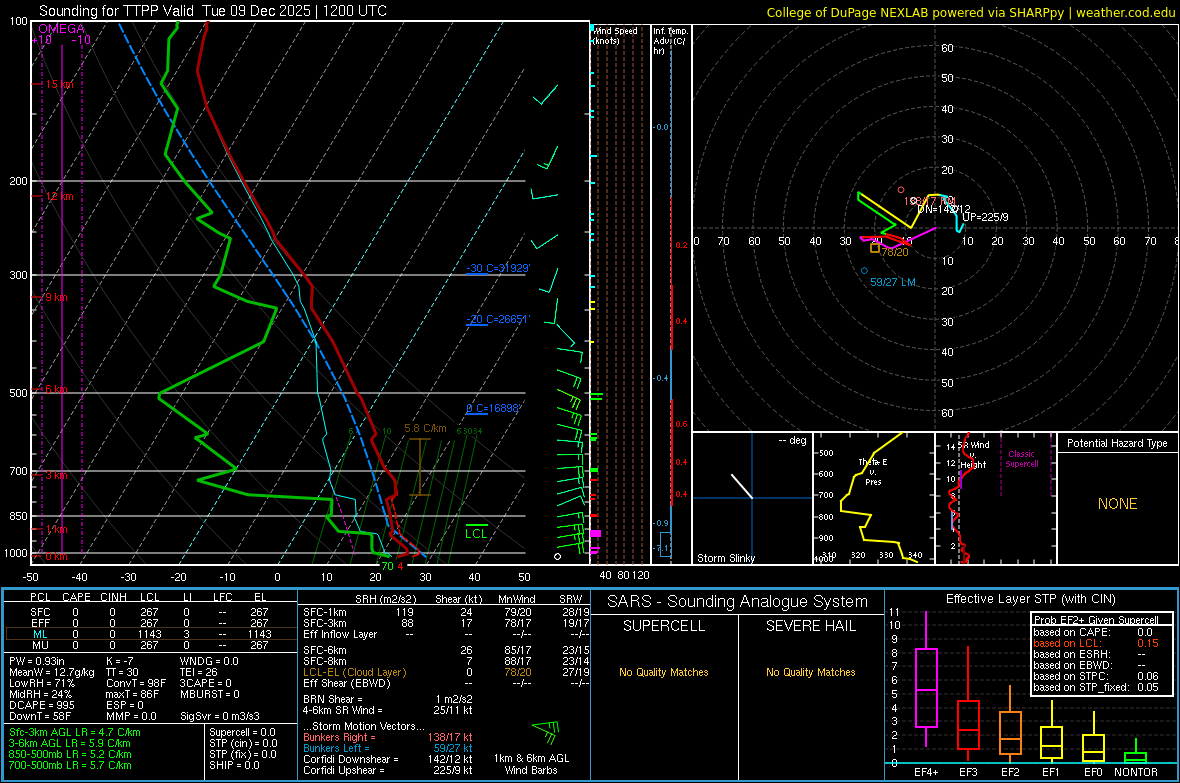Image resolution: width=1180 pixels, height=783 pixels.
Task: Click the Effective Layer STP (with CIN) title
Action: tap(1031, 599)
